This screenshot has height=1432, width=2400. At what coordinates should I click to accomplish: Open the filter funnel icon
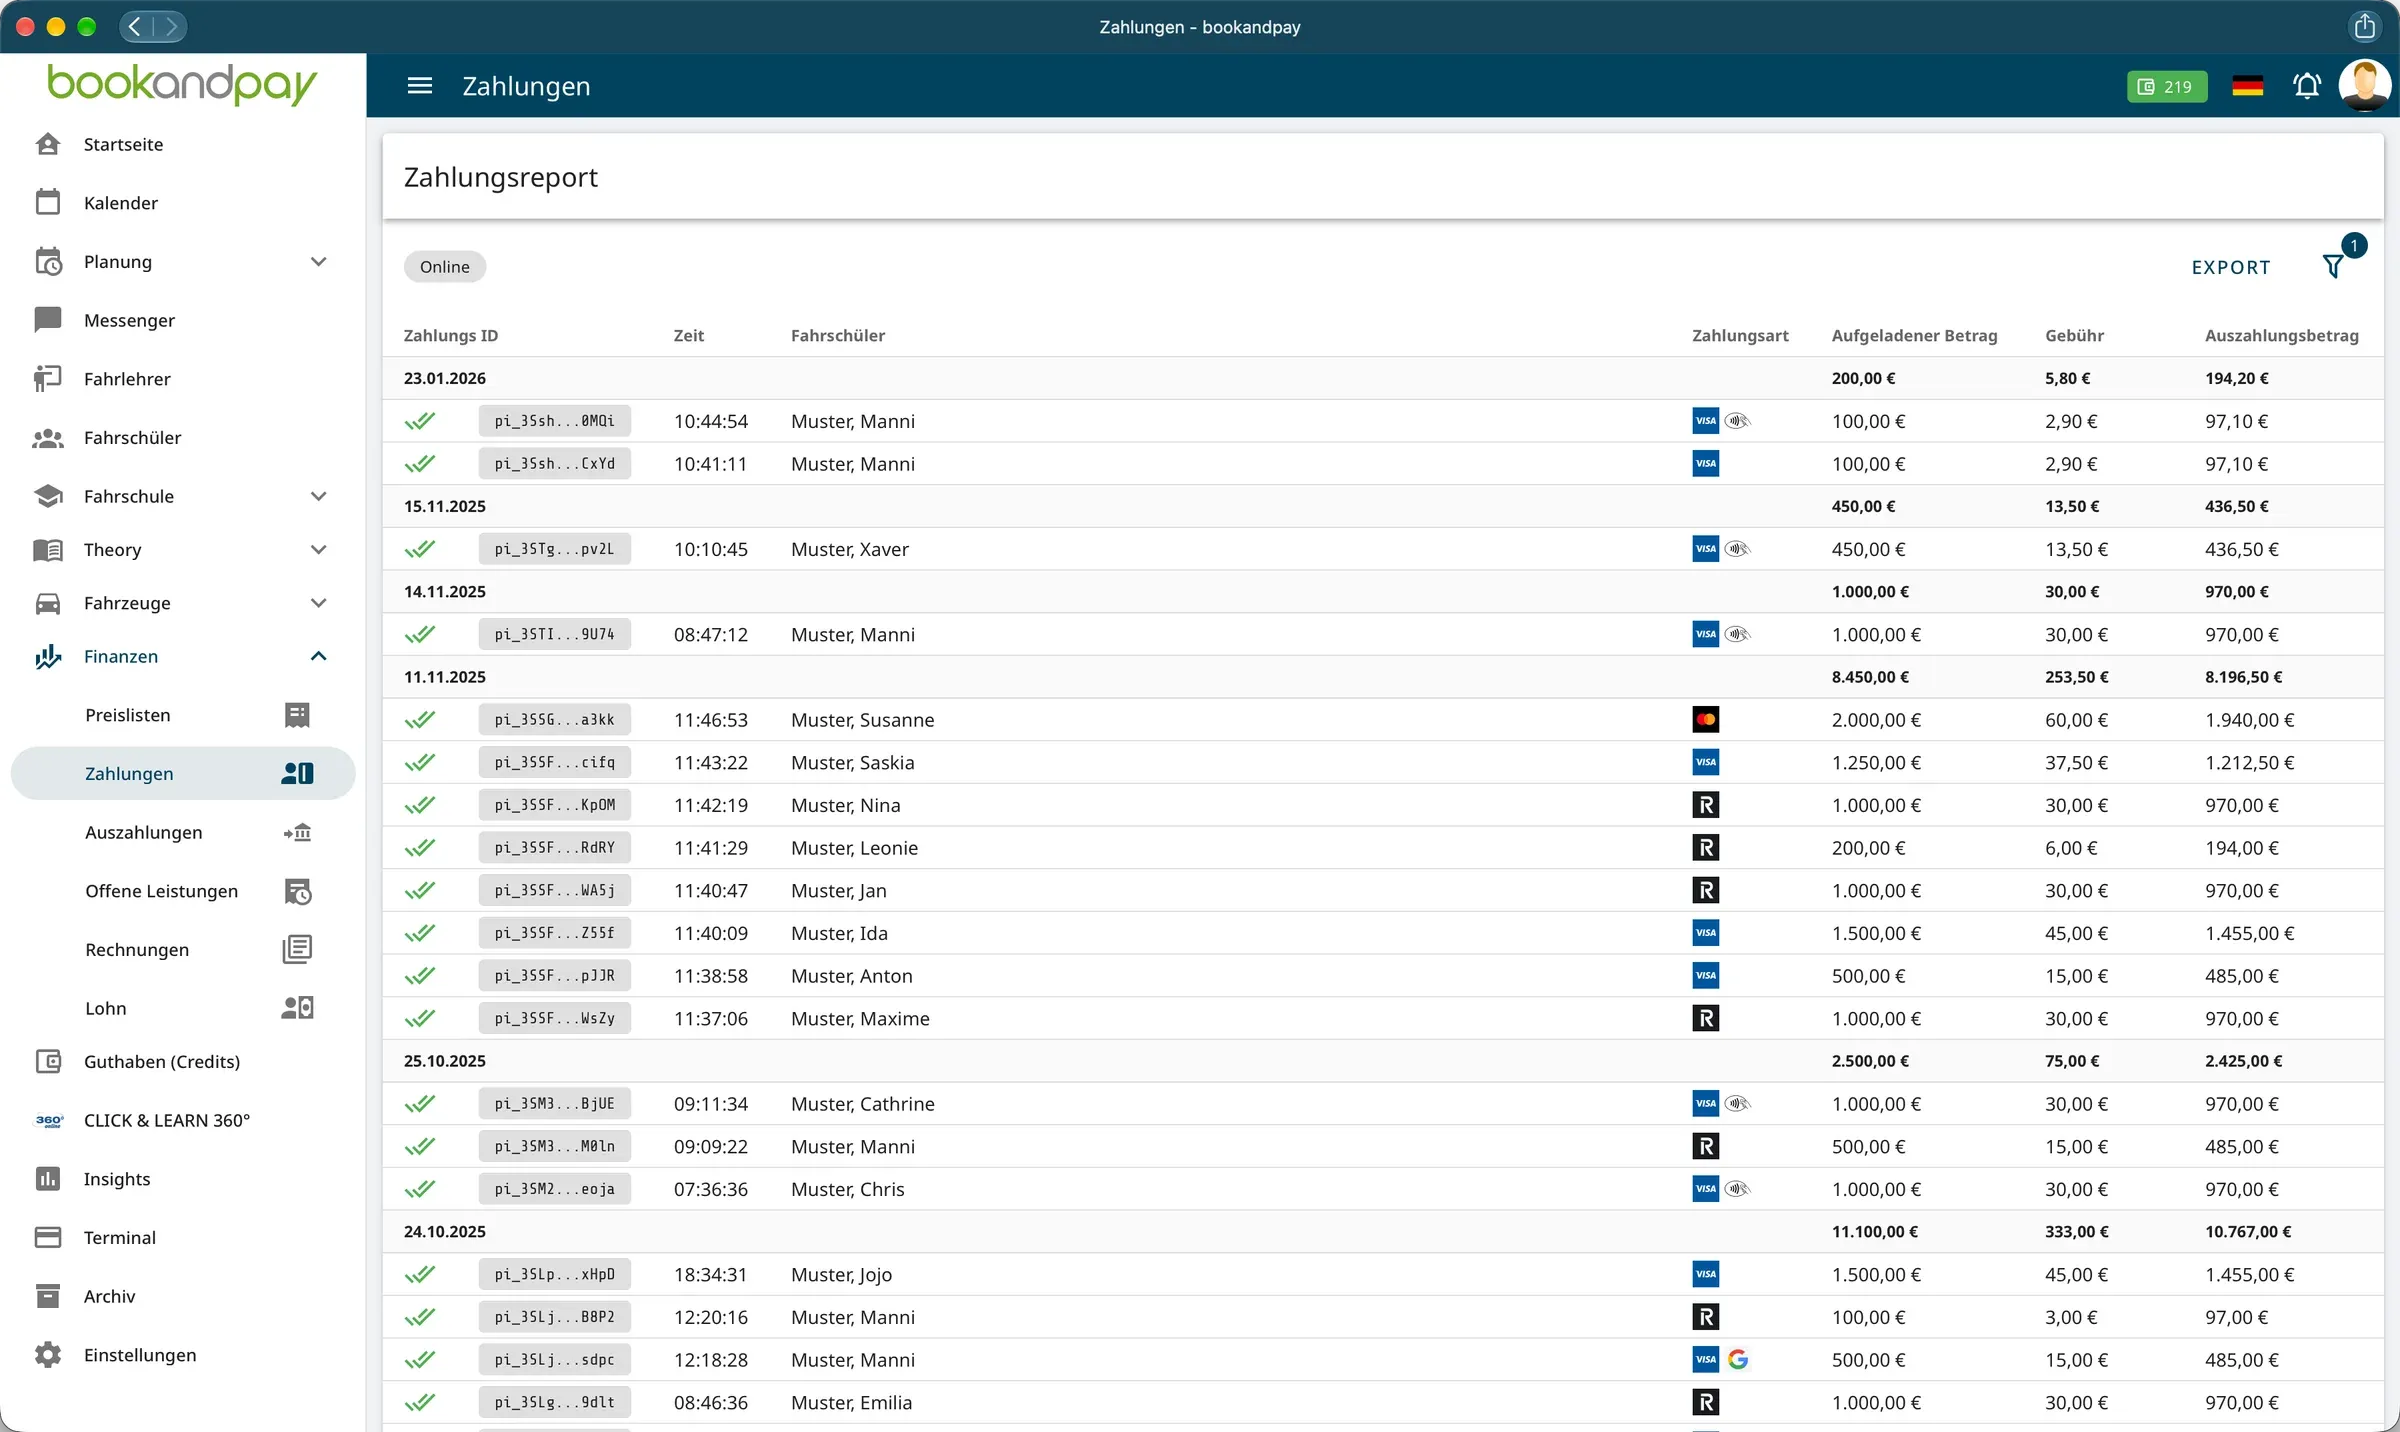pyautogui.click(x=2333, y=266)
